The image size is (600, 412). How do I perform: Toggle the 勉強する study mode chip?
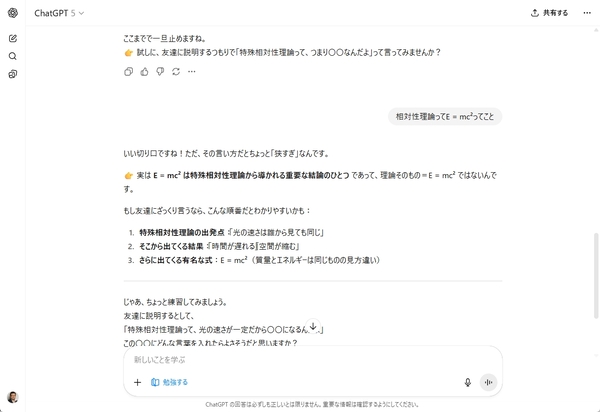click(x=170, y=382)
